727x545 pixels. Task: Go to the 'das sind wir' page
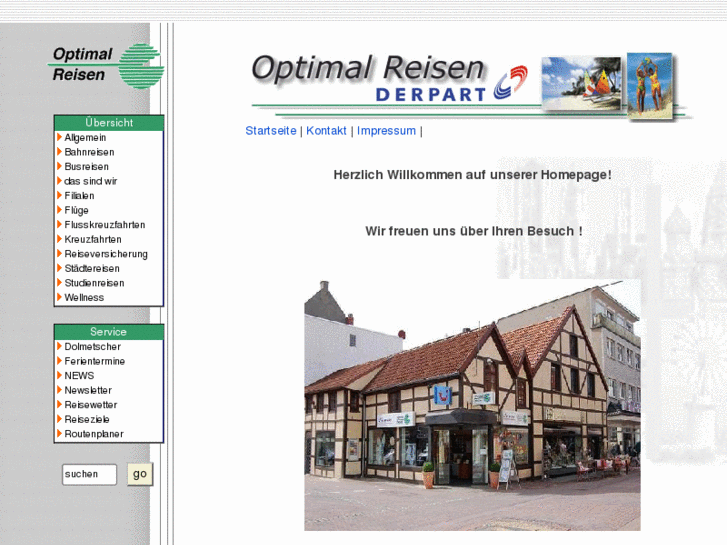pos(90,181)
